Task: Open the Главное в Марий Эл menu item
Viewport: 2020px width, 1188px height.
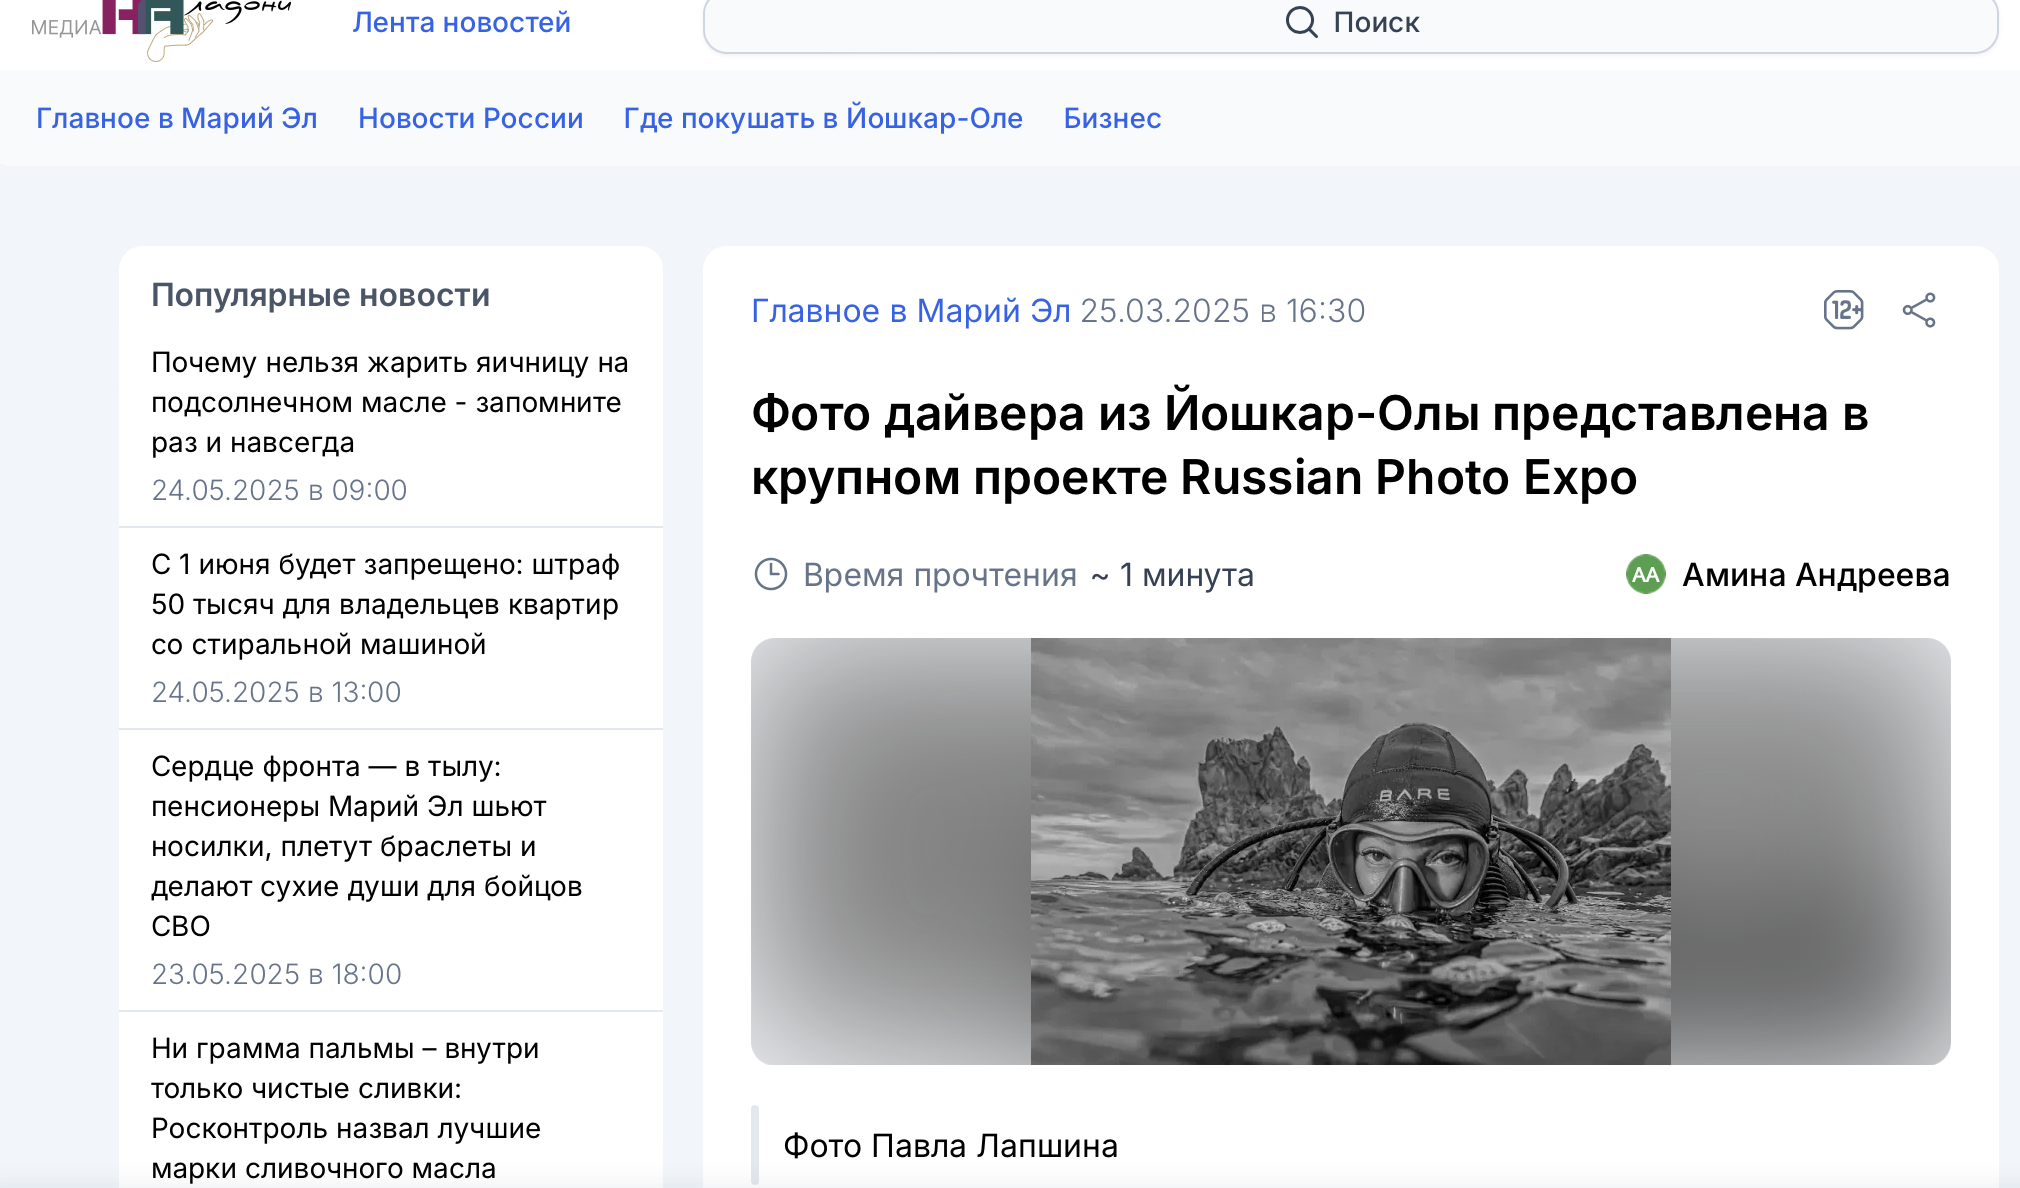Action: (x=176, y=118)
